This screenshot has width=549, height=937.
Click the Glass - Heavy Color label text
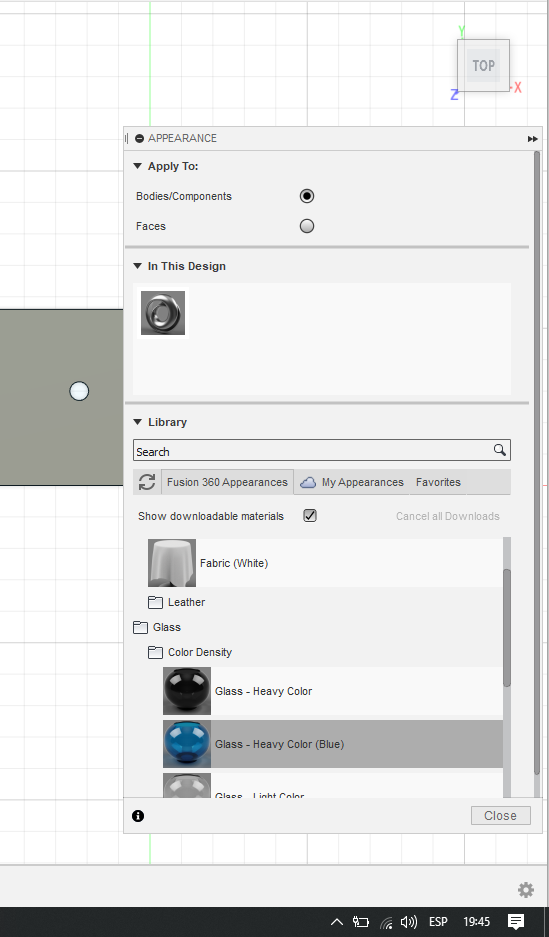click(263, 691)
